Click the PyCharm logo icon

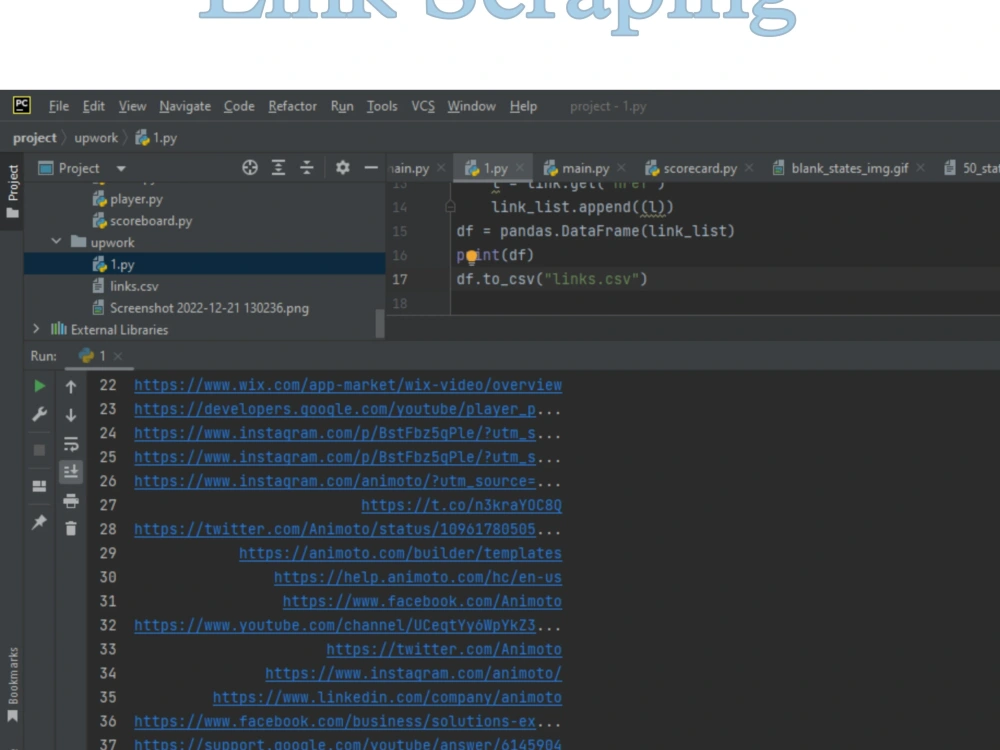[22, 105]
